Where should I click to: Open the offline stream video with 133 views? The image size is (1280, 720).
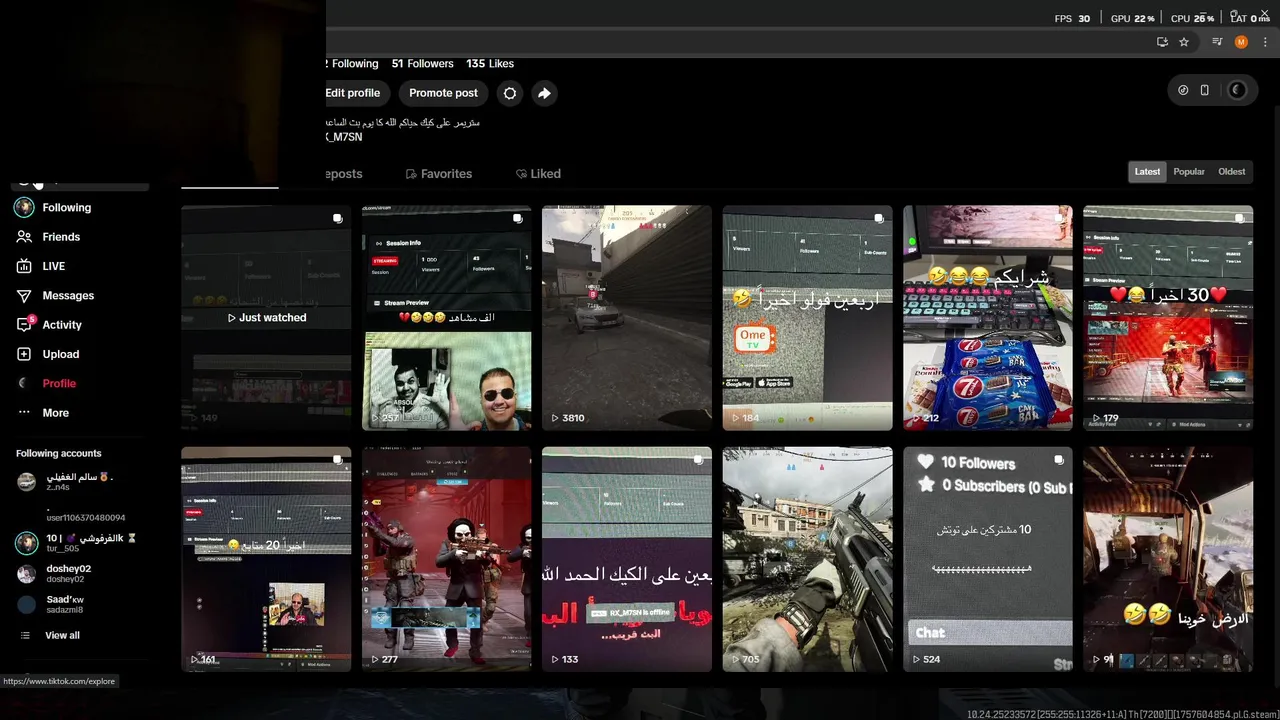[x=627, y=559]
